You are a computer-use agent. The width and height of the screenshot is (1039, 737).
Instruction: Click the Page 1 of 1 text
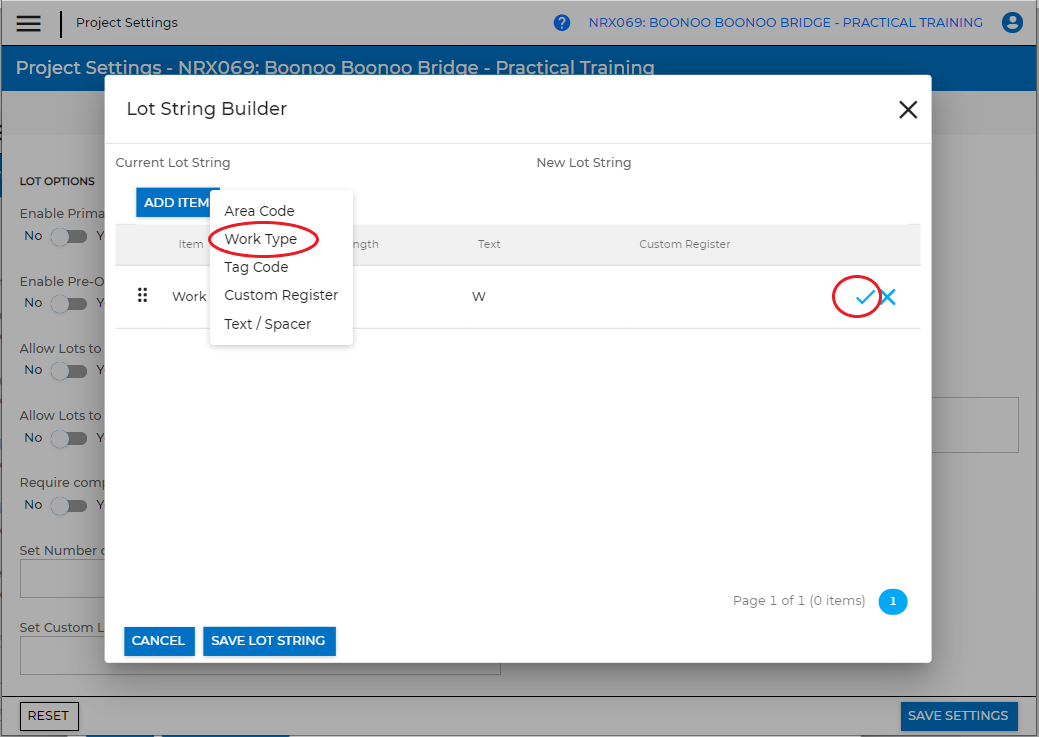point(799,600)
